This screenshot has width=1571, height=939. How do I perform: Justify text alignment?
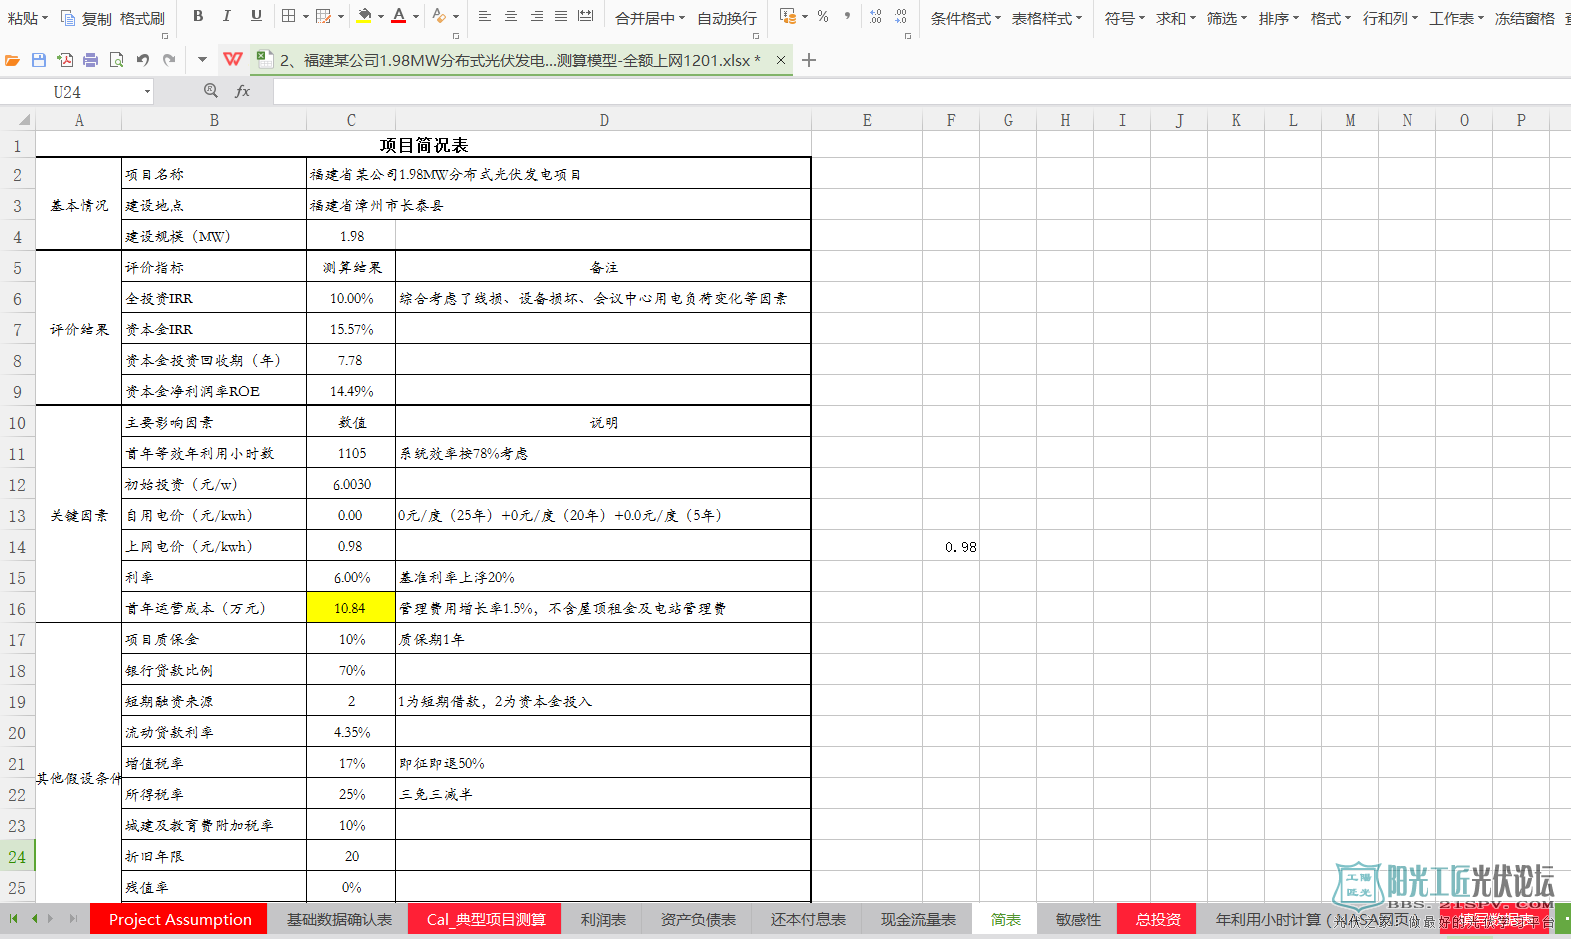pos(561,16)
